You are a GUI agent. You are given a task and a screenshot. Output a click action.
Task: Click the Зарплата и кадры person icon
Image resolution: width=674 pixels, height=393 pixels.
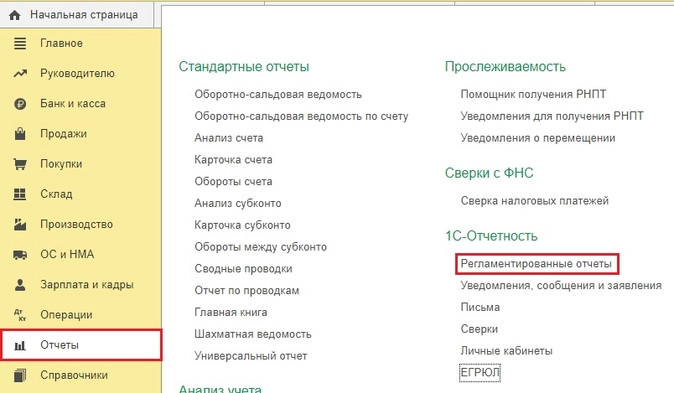tap(20, 285)
